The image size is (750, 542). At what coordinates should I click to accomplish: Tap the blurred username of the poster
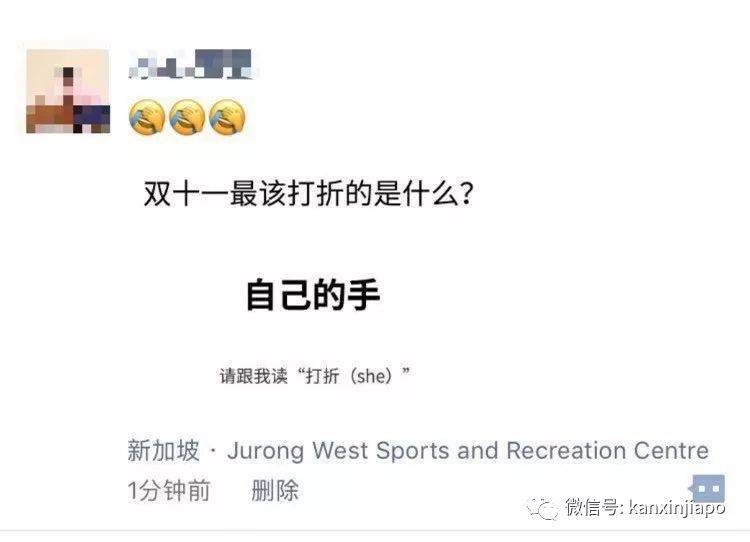coord(190,64)
